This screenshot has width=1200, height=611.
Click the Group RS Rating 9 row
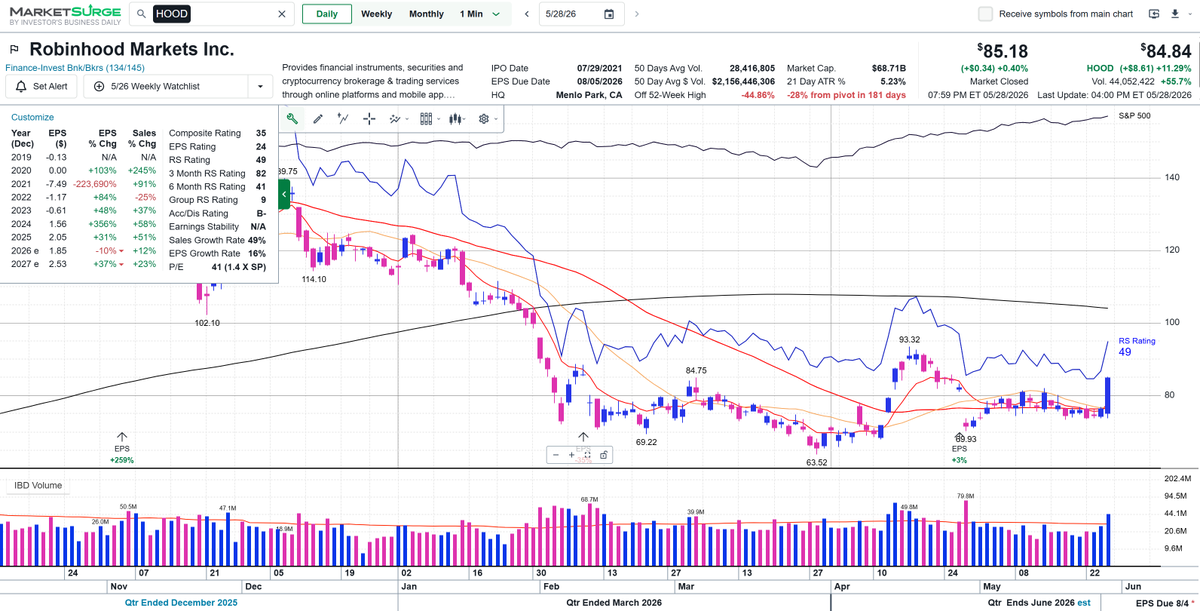click(x=217, y=200)
